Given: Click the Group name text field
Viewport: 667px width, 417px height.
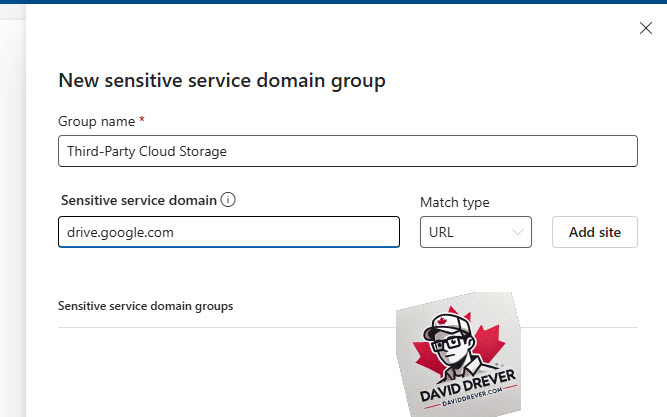Looking at the screenshot, I should (x=348, y=151).
